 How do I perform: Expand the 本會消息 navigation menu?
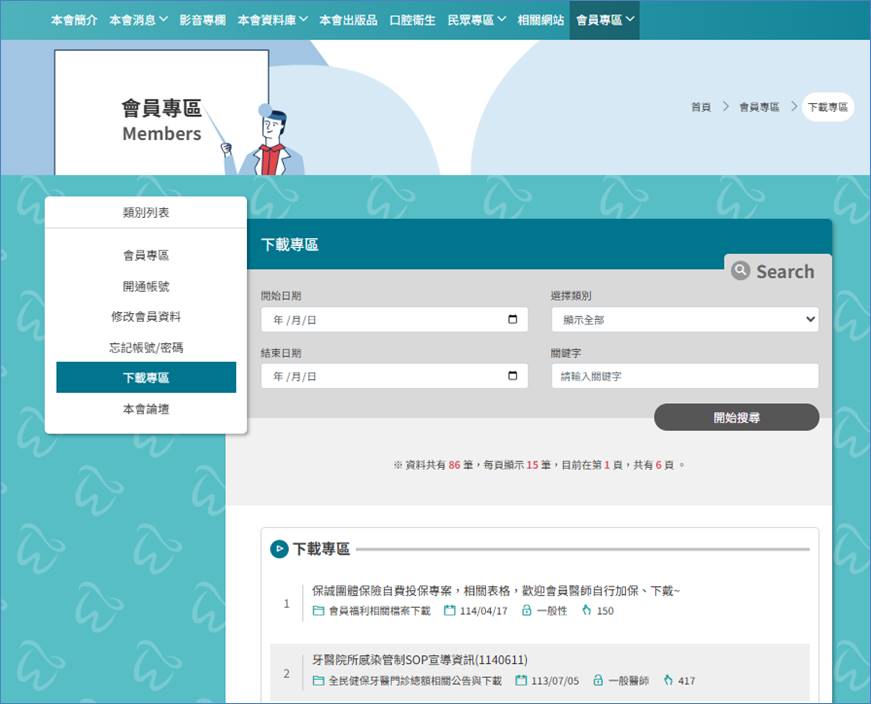[138, 21]
